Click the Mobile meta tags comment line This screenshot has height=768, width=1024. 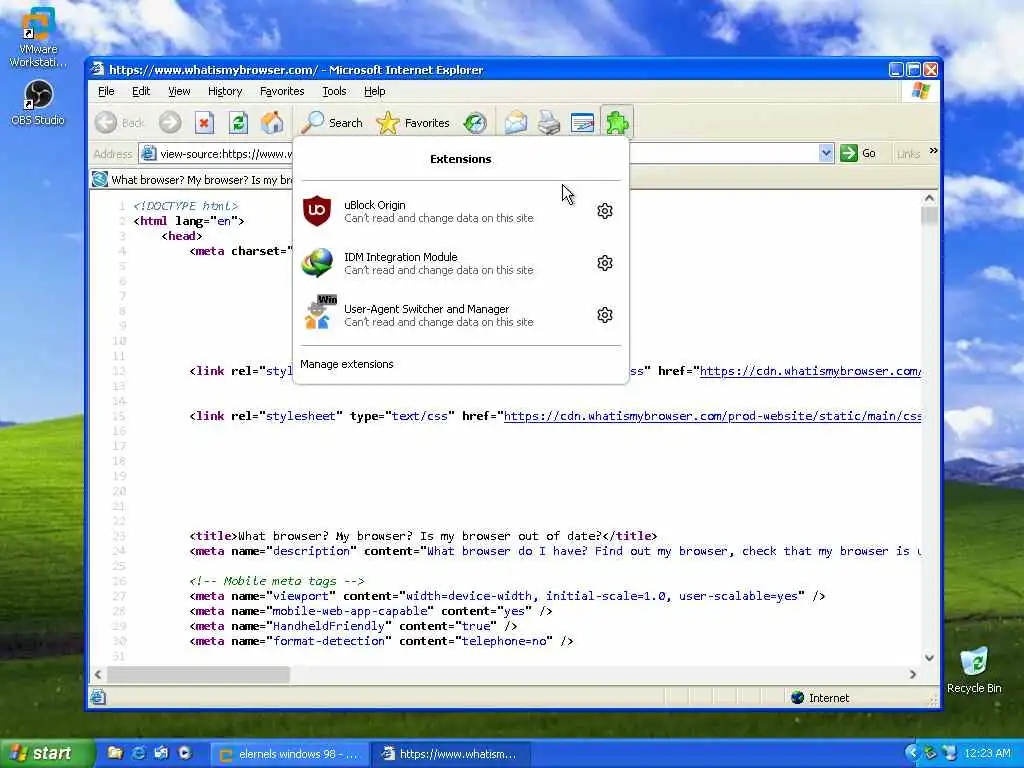click(x=277, y=581)
